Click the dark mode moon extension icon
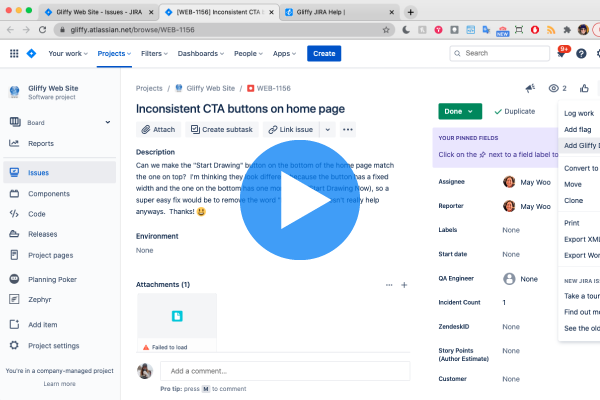Viewport: 600px width, 400px height. pos(406,30)
